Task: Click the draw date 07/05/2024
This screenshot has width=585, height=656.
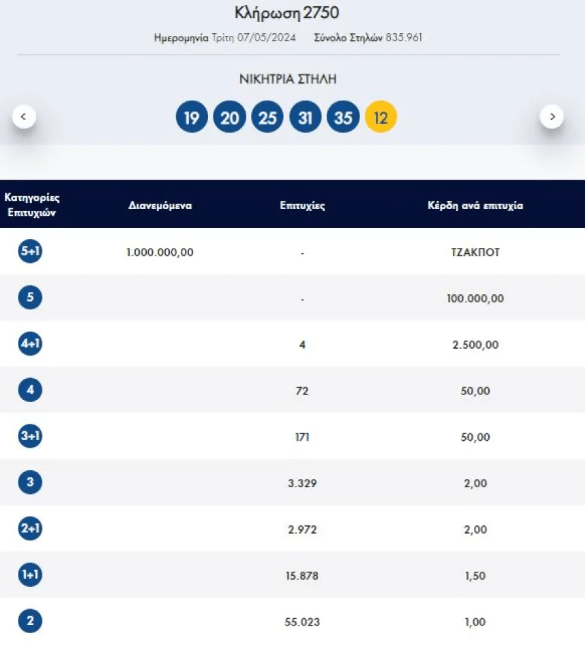Action: pos(267,38)
